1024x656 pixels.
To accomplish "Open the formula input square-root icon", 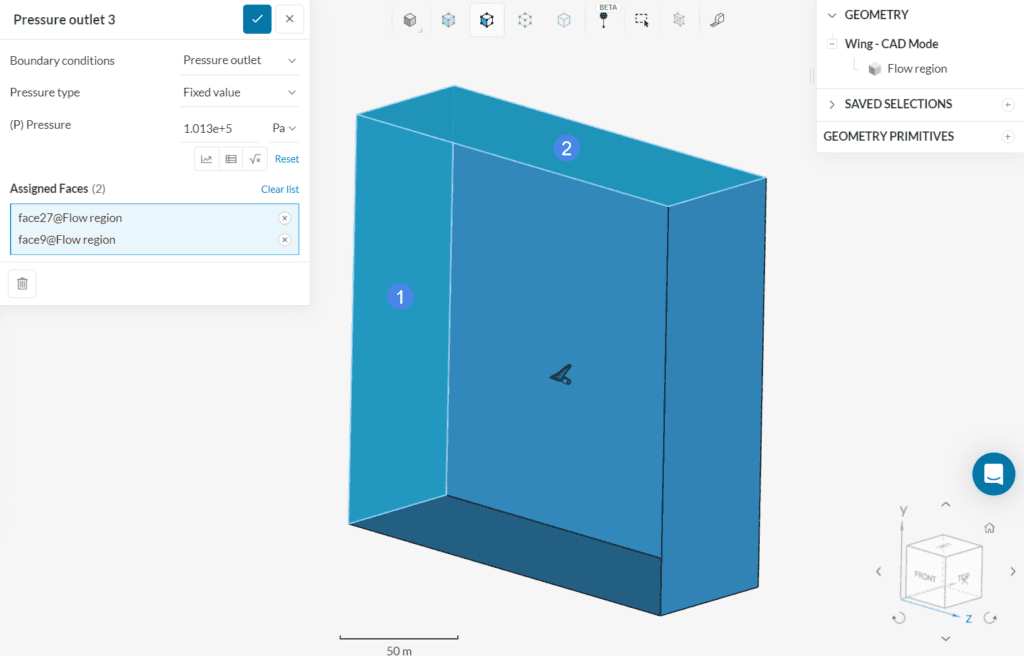I will pyautogui.click(x=255, y=159).
